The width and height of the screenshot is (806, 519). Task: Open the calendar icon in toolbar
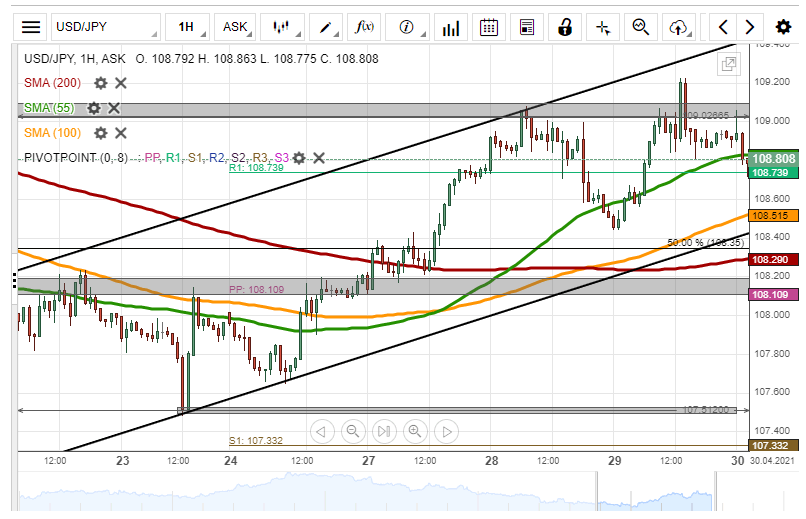pos(489,27)
